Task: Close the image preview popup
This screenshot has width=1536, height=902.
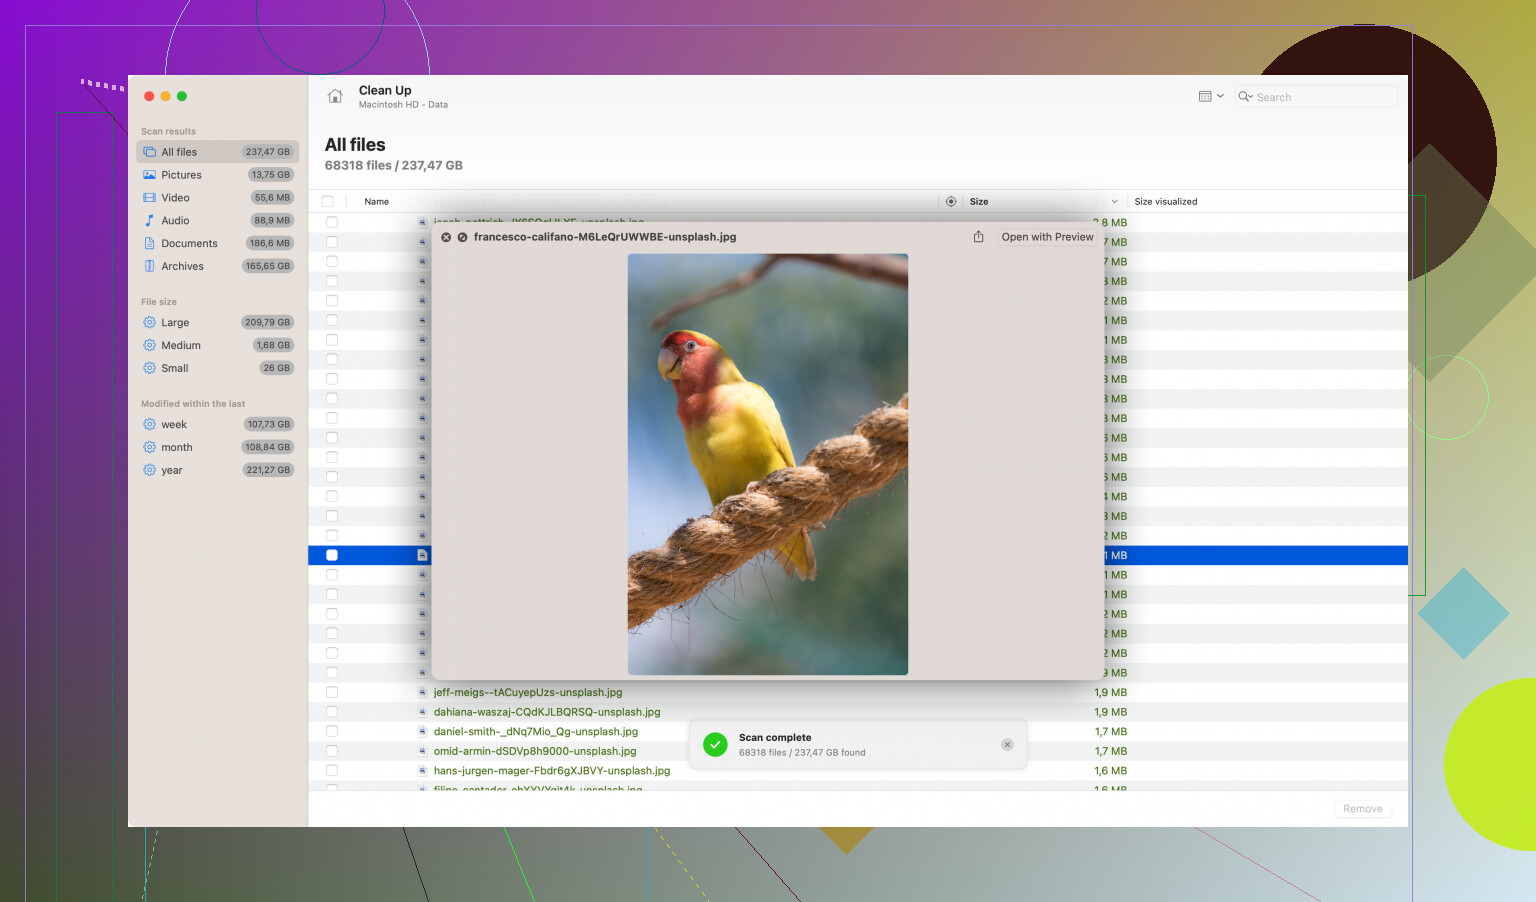Action: point(446,237)
